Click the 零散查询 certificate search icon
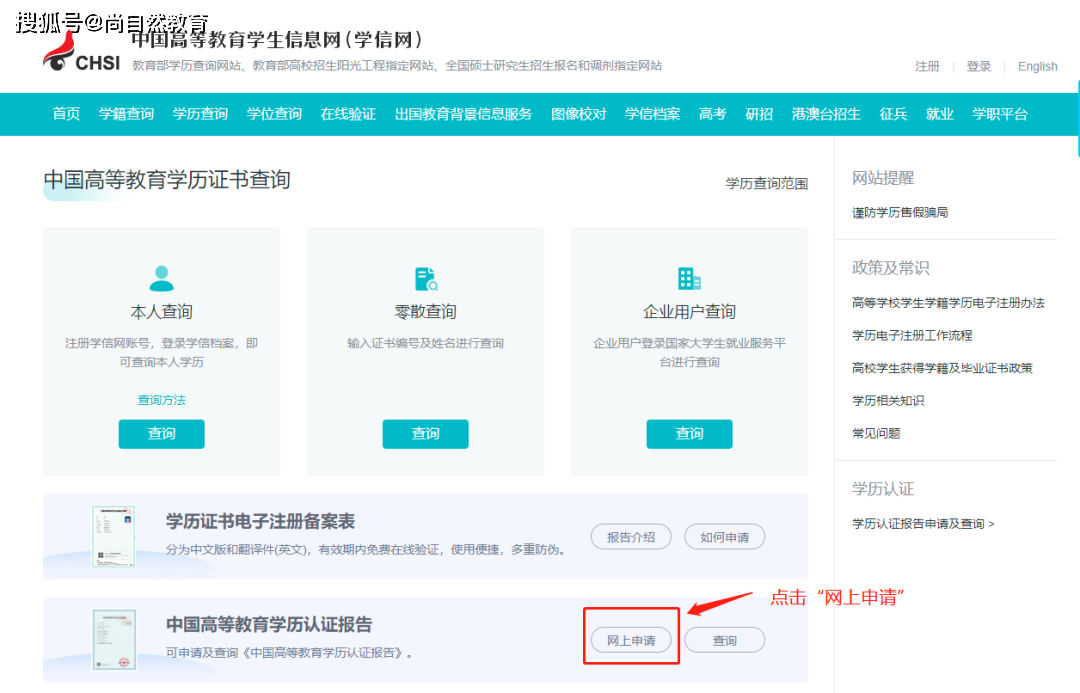This screenshot has width=1080, height=693. 425,275
